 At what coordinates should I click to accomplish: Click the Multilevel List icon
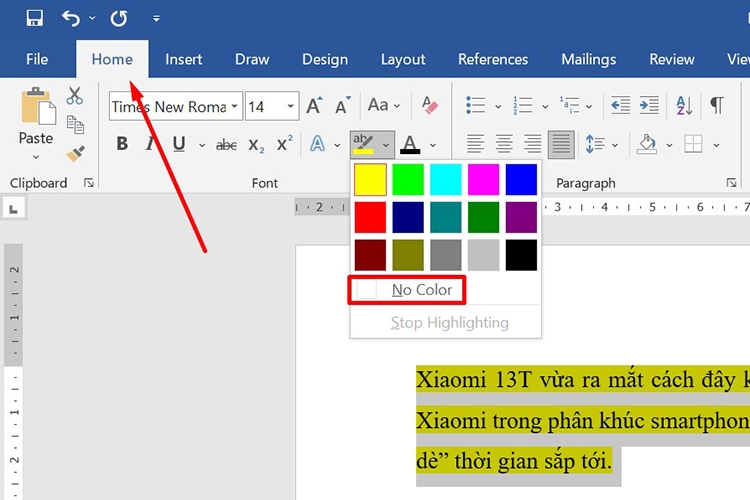click(x=569, y=105)
